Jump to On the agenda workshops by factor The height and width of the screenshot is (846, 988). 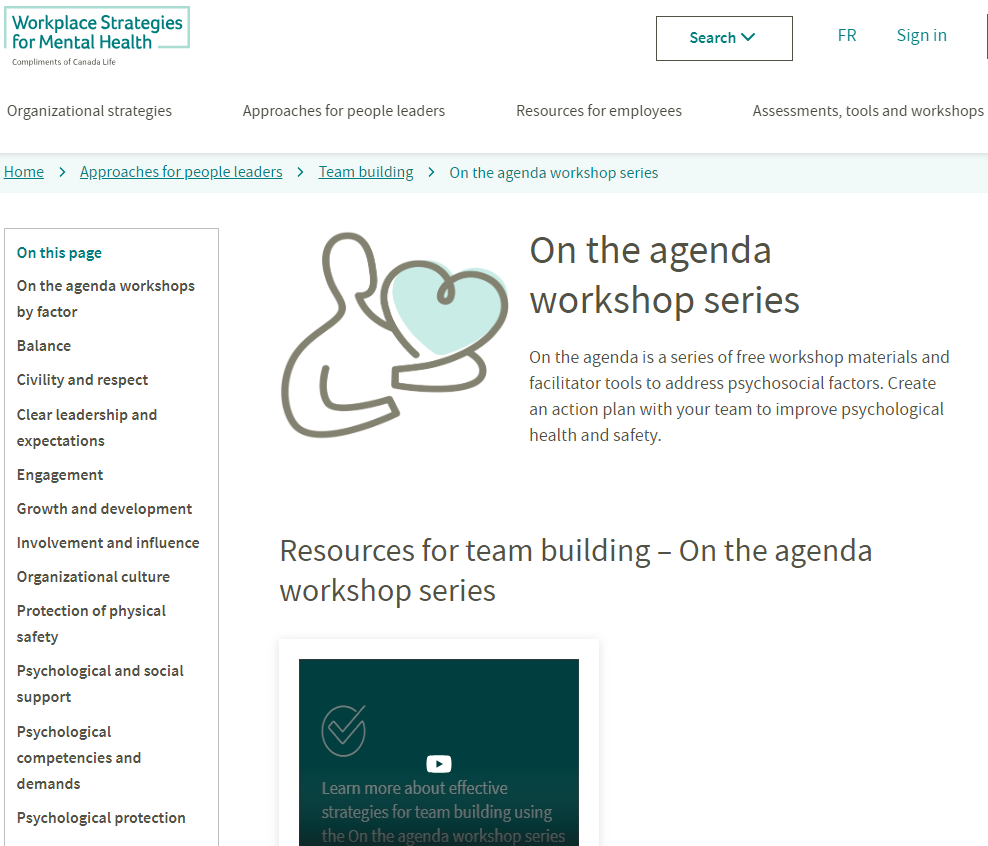(x=105, y=299)
